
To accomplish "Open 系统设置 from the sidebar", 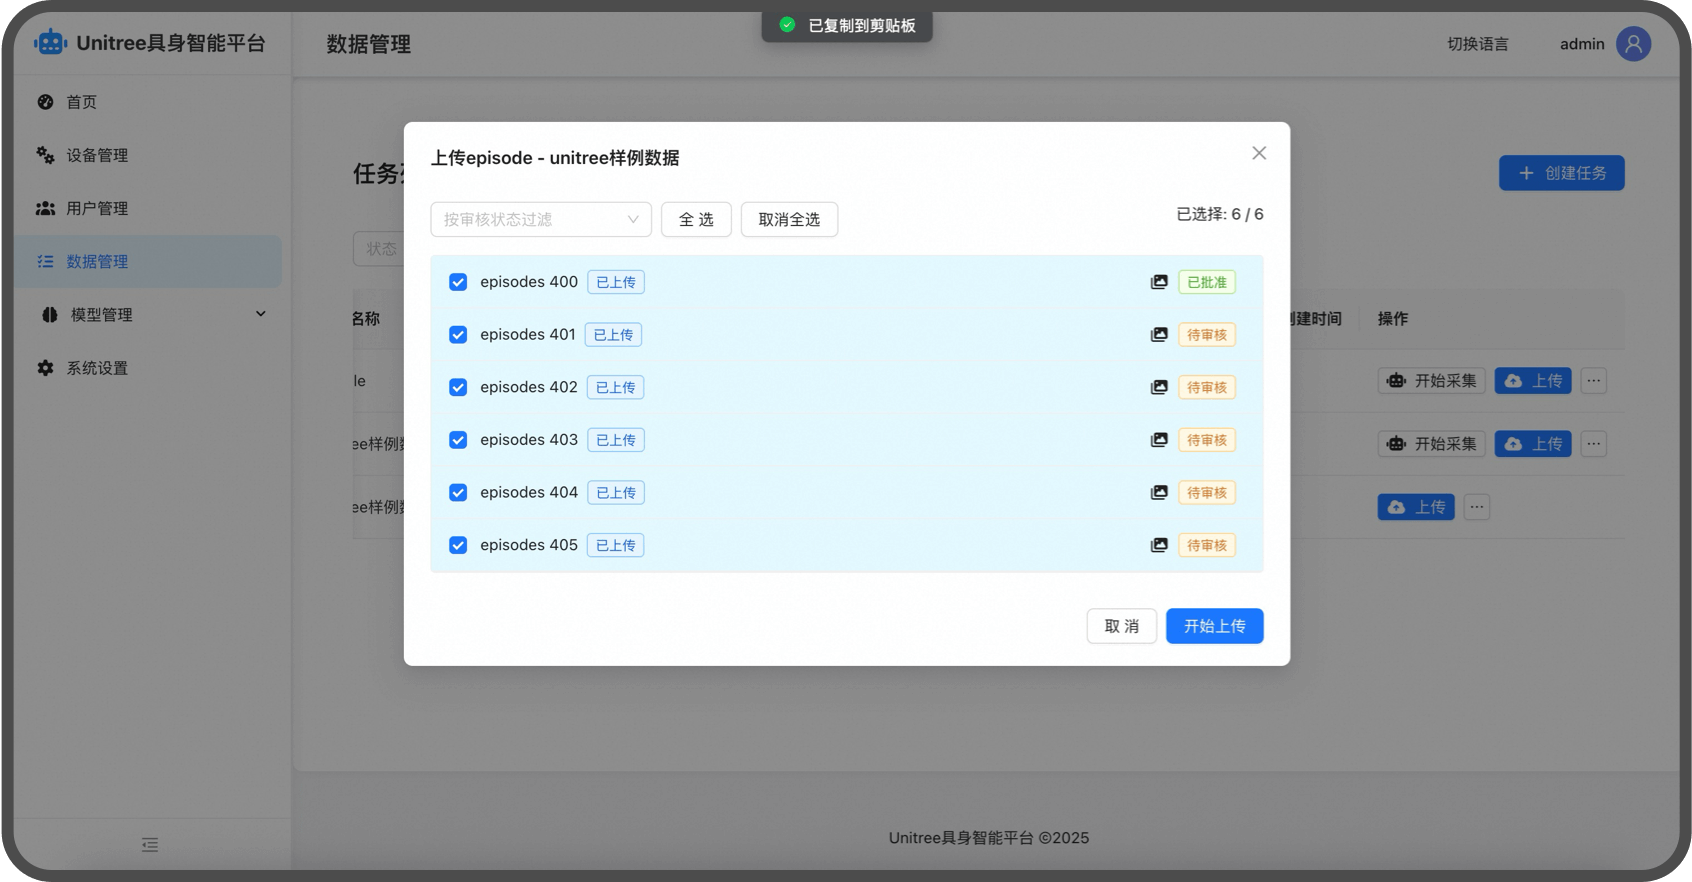I will click(97, 368).
